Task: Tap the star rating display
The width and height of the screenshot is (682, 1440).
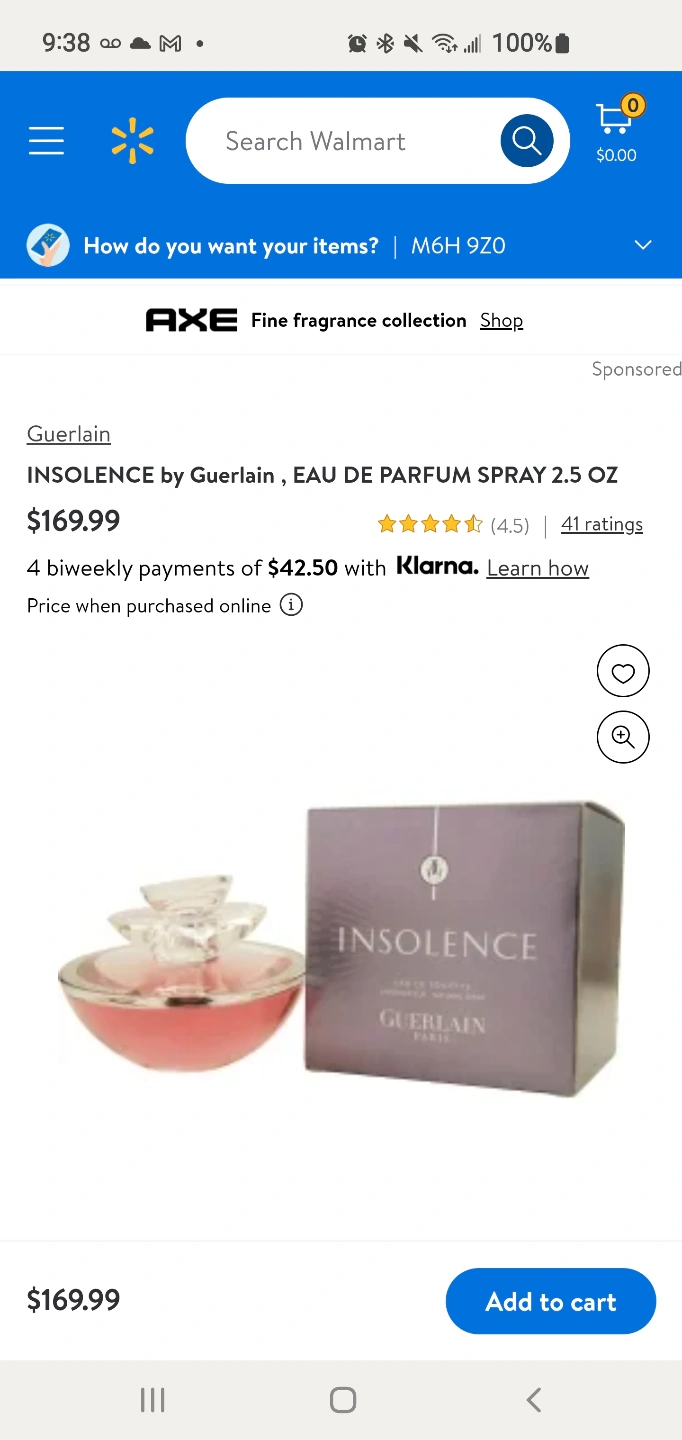Action: pyautogui.click(x=430, y=524)
